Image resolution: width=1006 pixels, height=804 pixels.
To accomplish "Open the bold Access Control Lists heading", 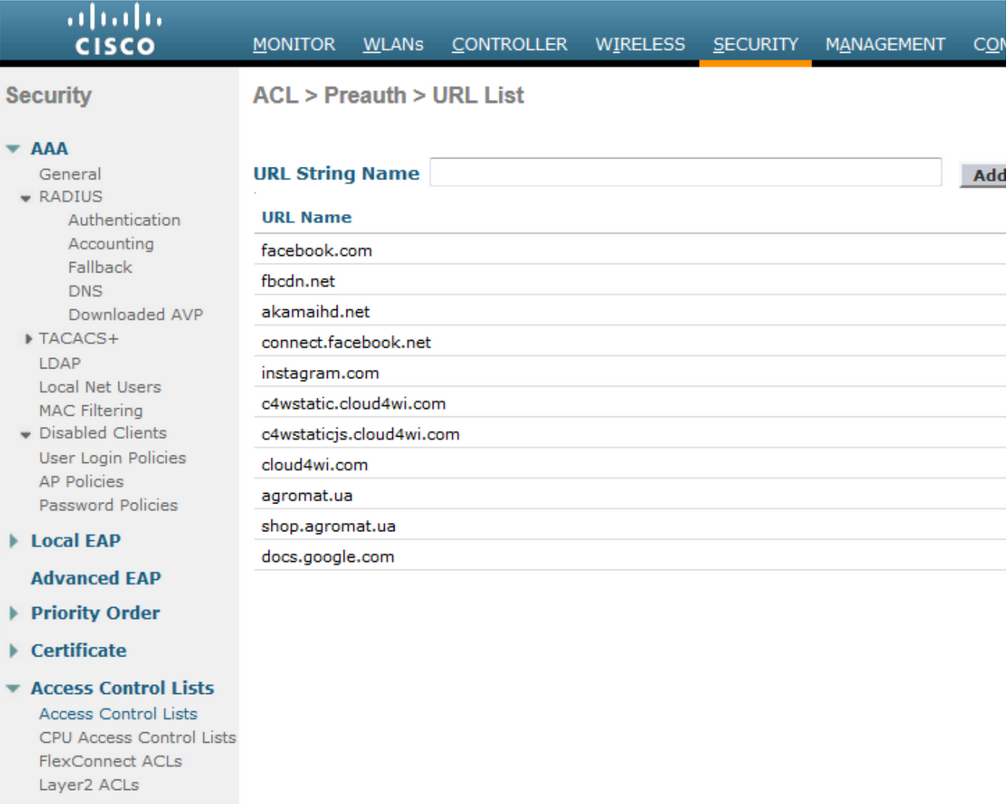I will (123, 688).
